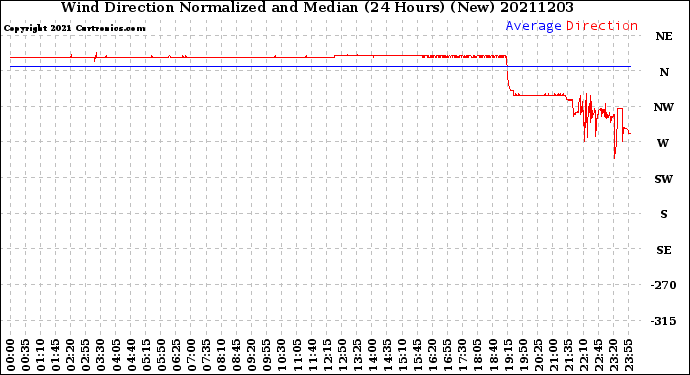Click the 06:25 time label
The image size is (690, 375).
pyautogui.click(x=176, y=355)
